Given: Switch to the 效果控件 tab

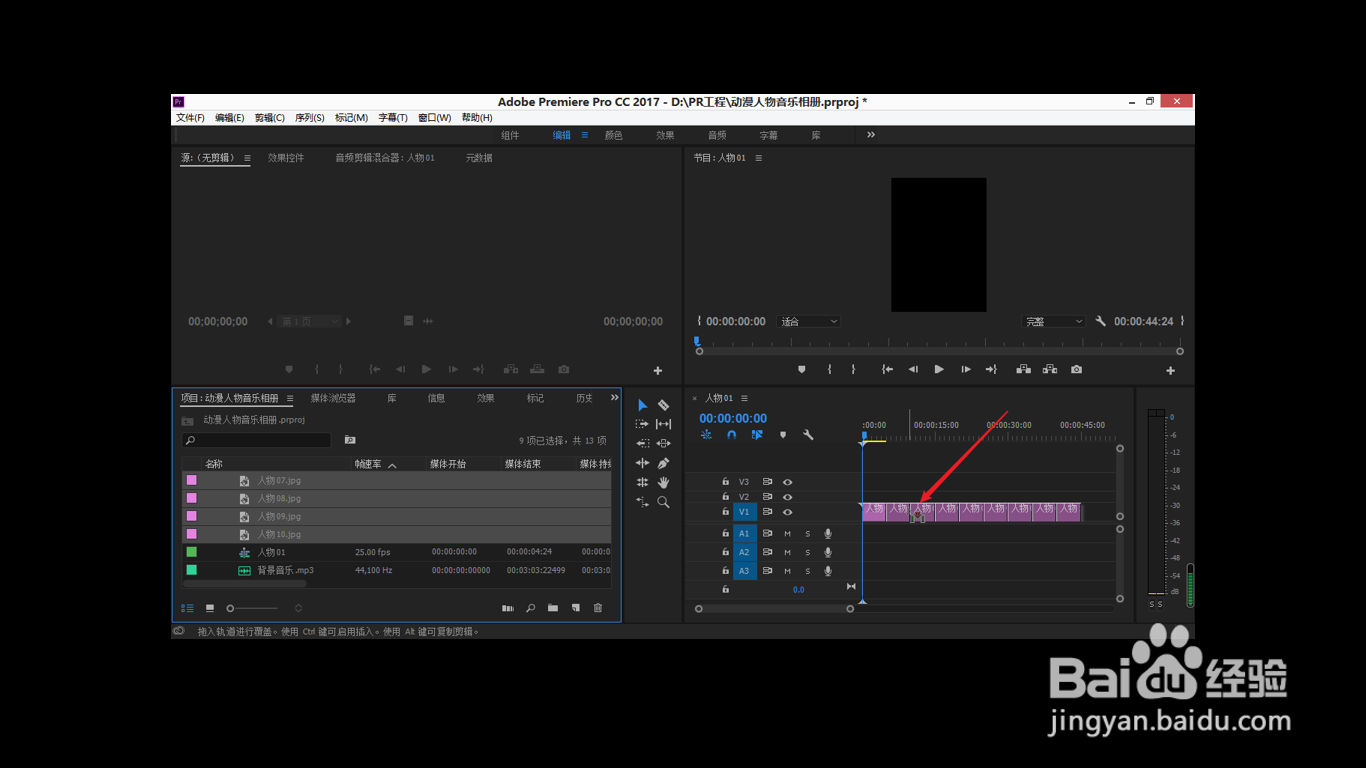Looking at the screenshot, I should pyautogui.click(x=286, y=158).
